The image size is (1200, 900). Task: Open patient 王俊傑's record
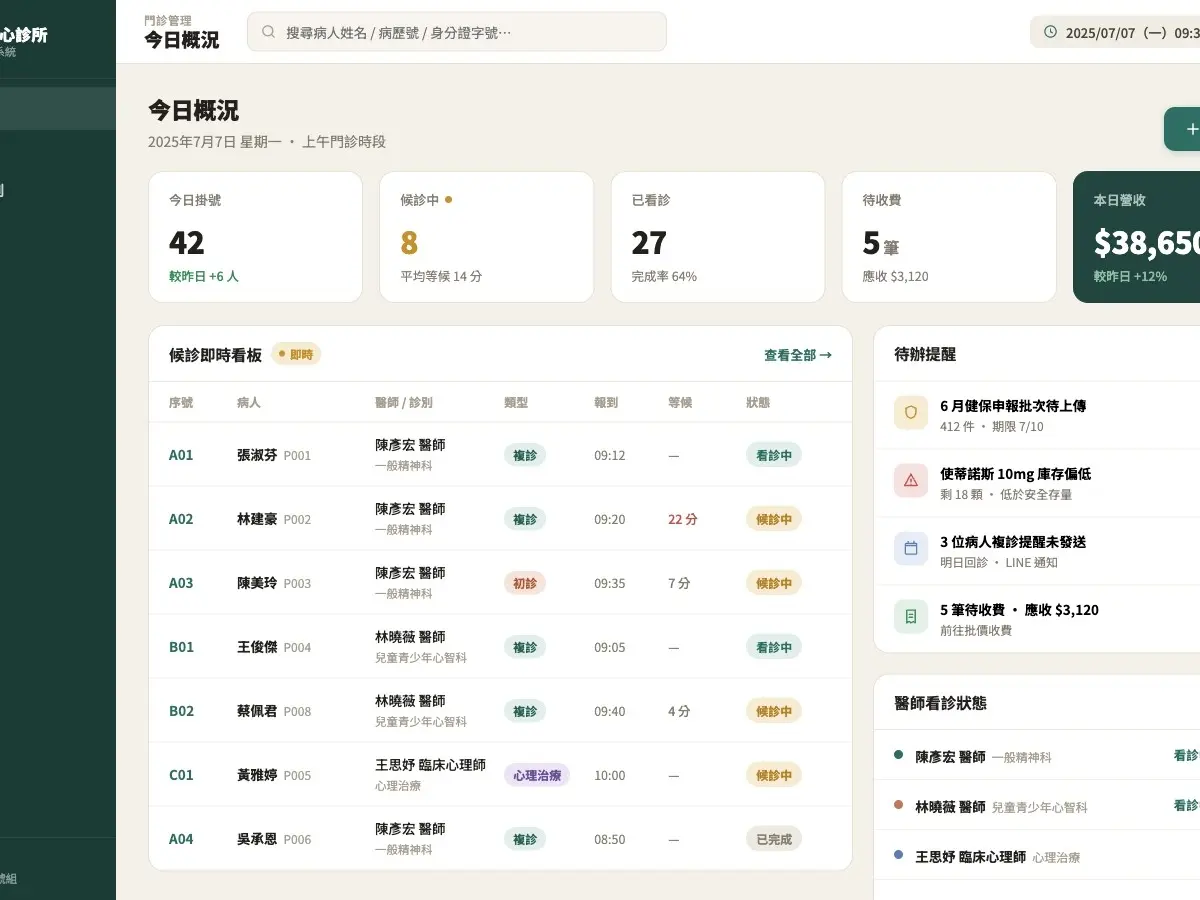click(x=257, y=647)
